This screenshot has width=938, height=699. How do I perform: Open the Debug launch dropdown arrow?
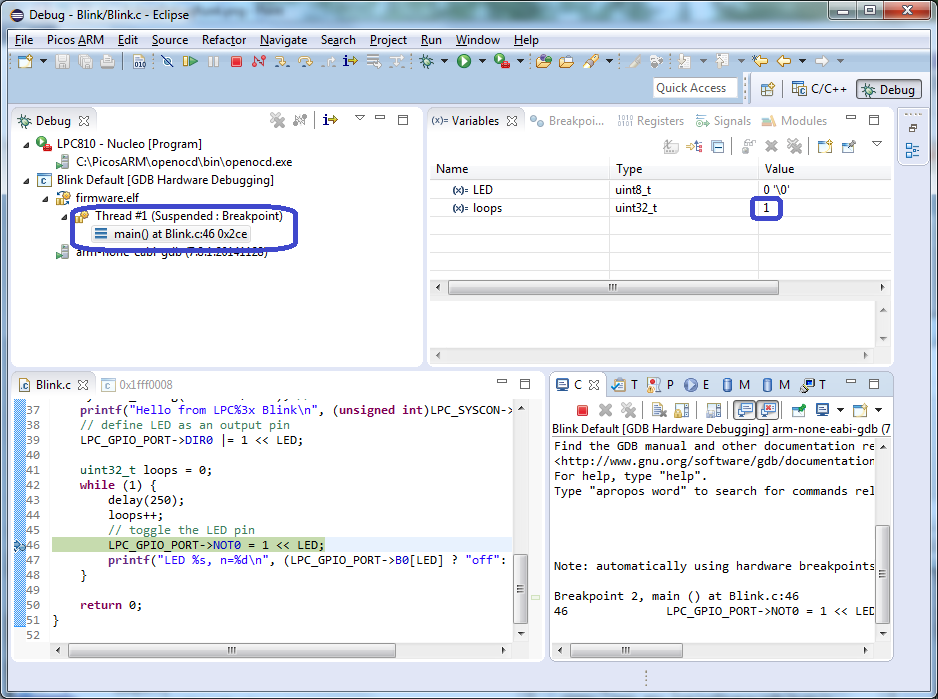[444, 61]
